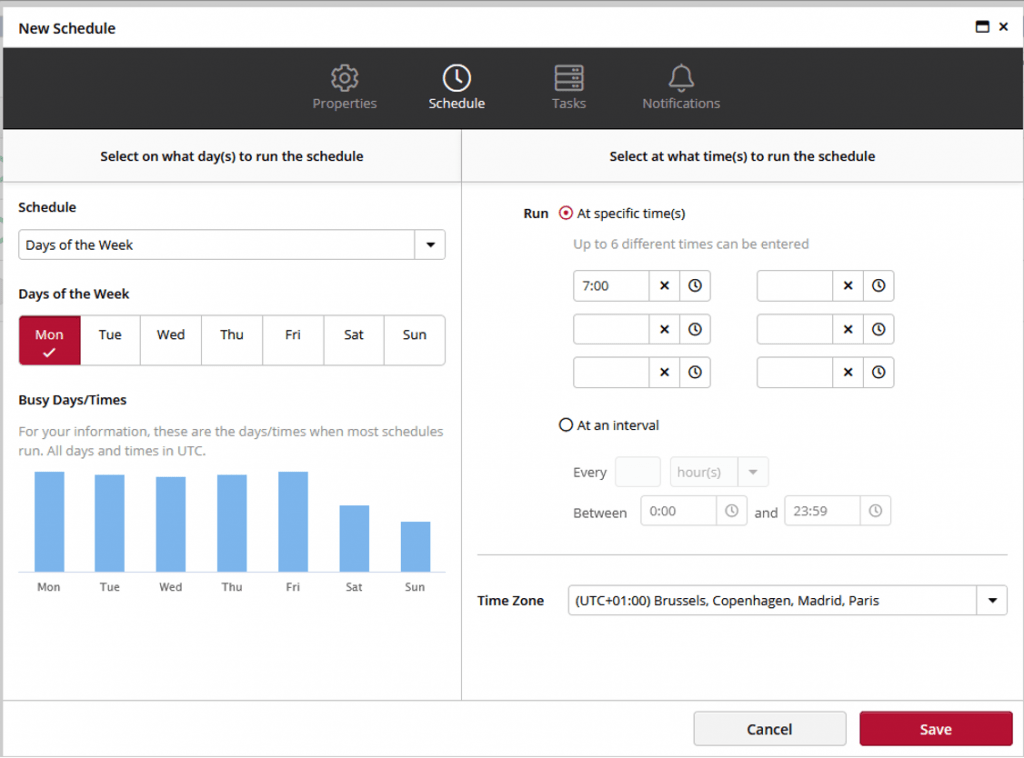Click the 'Up to 6 different times can be entered' hint
1024x758 pixels.
click(x=691, y=244)
